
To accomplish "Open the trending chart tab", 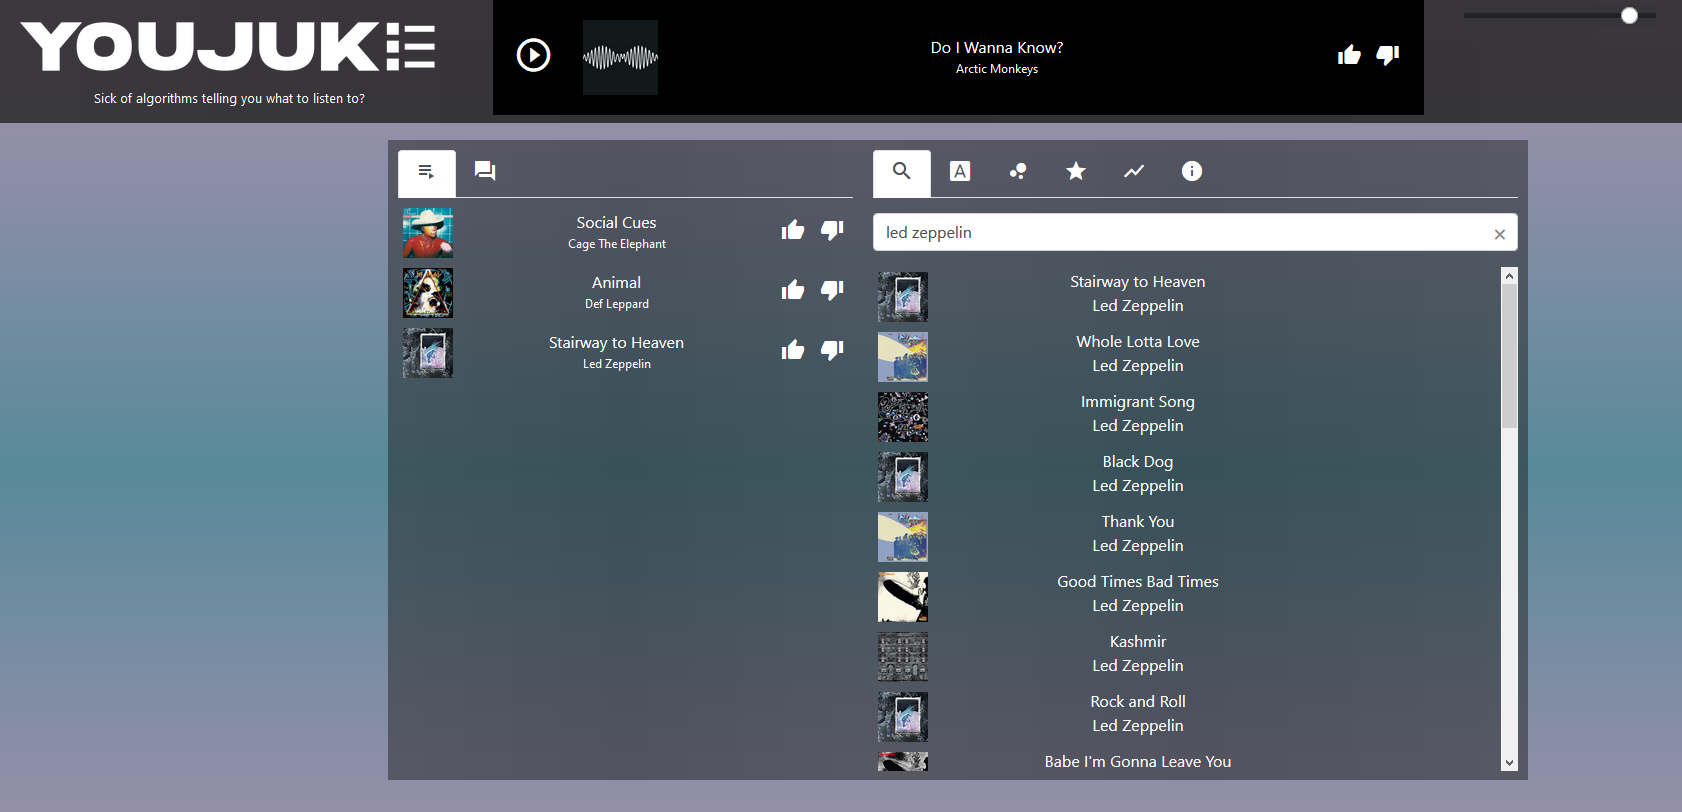I will (x=1134, y=171).
